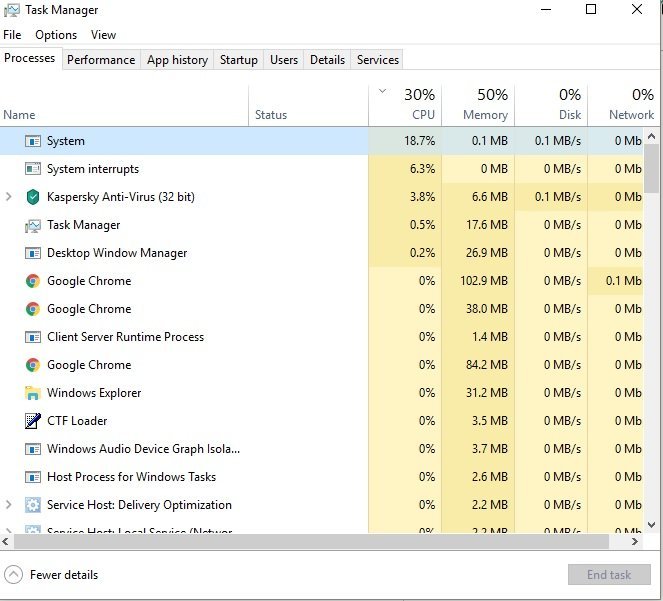The width and height of the screenshot is (663, 601).
Task: Click the Client Server Runtime Process icon
Action: click(33, 337)
